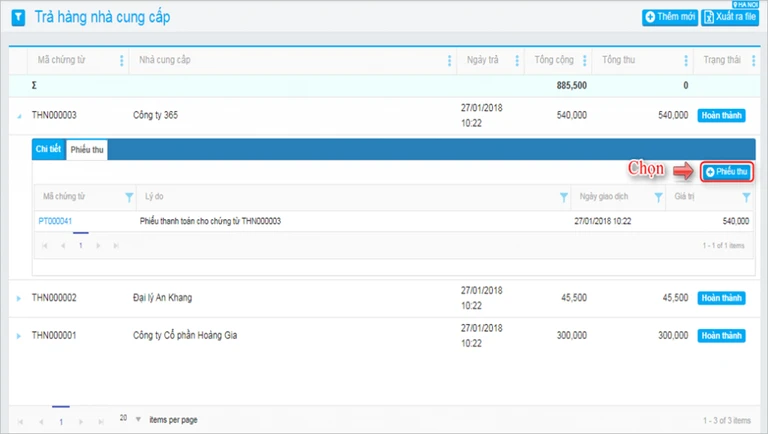Select supplier cell Công ty Cổ phần Hoàng Gia
768x434 pixels.
[185, 336]
